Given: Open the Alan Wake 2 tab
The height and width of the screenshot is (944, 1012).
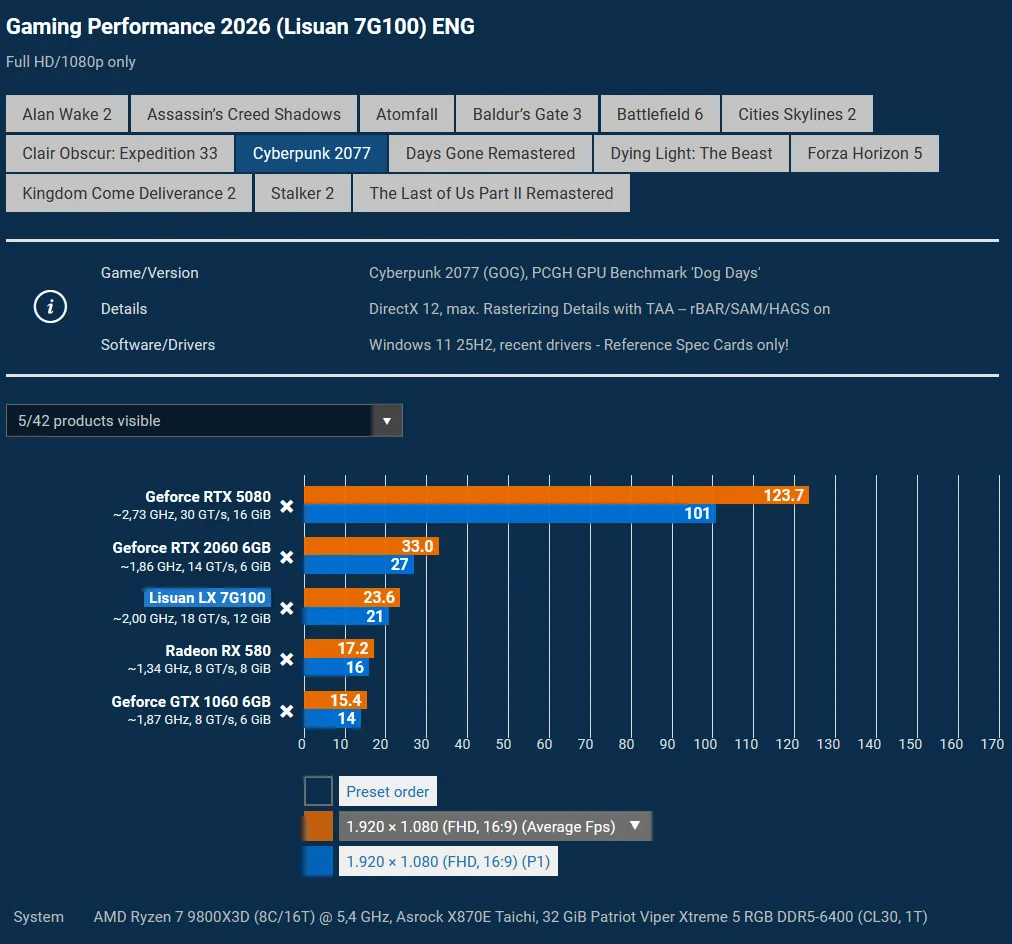Looking at the screenshot, I should 67,114.
